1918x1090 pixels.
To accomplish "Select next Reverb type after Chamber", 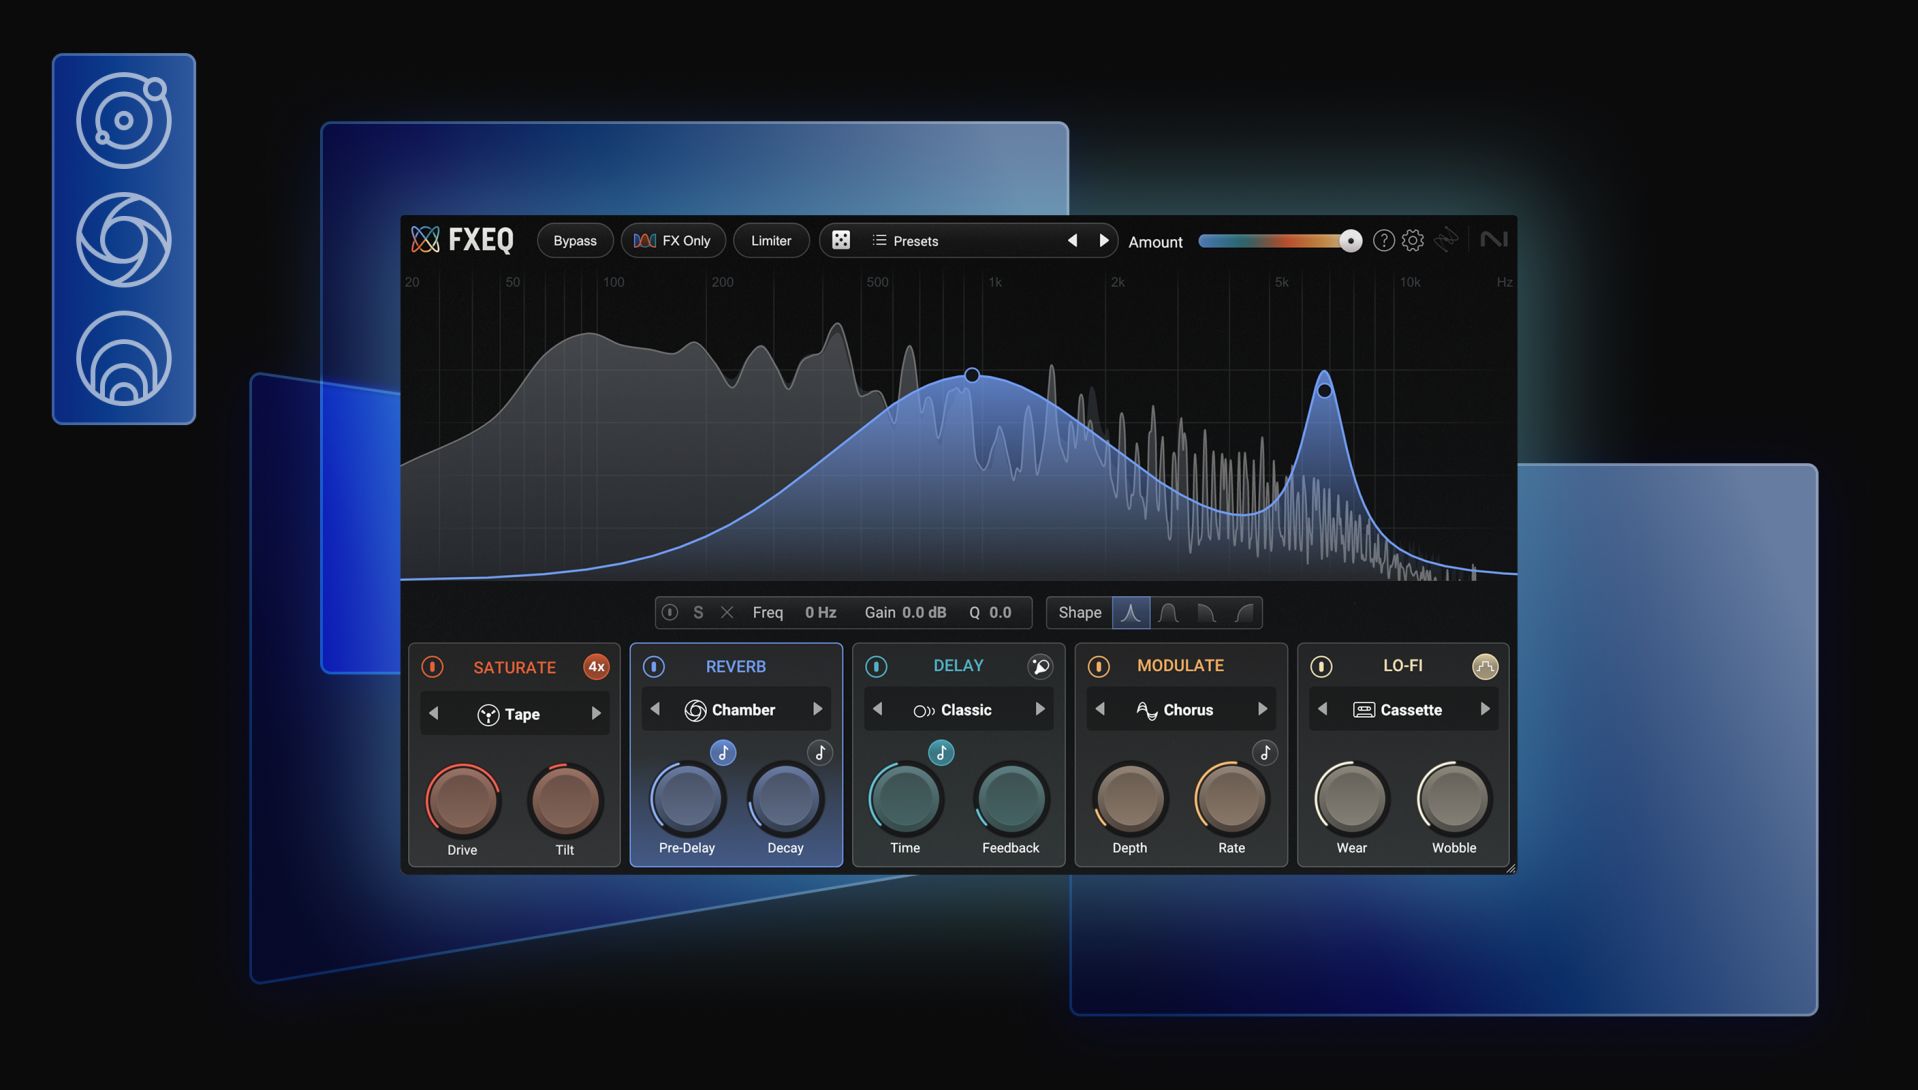I will tap(818, 709).
